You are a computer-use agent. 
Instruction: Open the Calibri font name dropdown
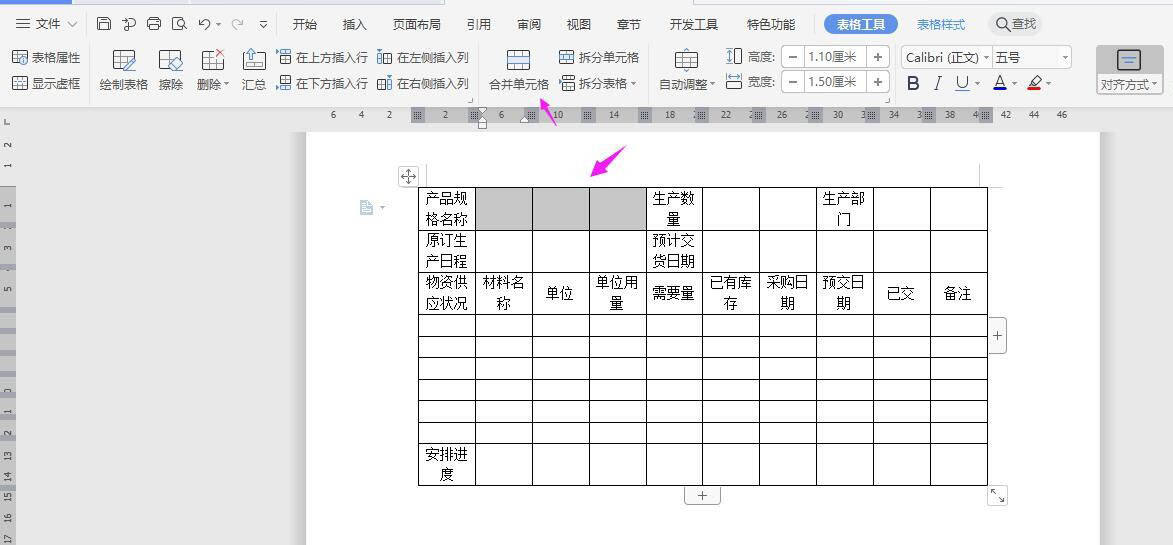coord(946,58)
